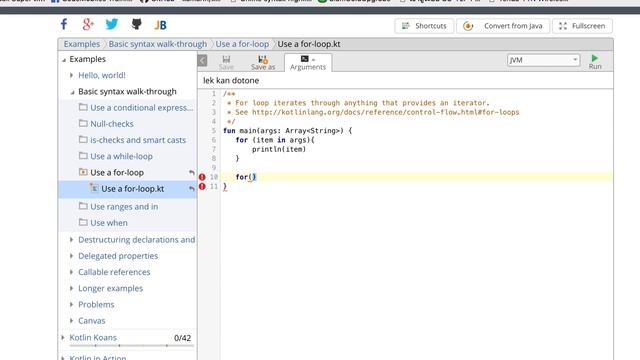
Task: Click println(item) on line 7
Action: [x=279, y=149]
